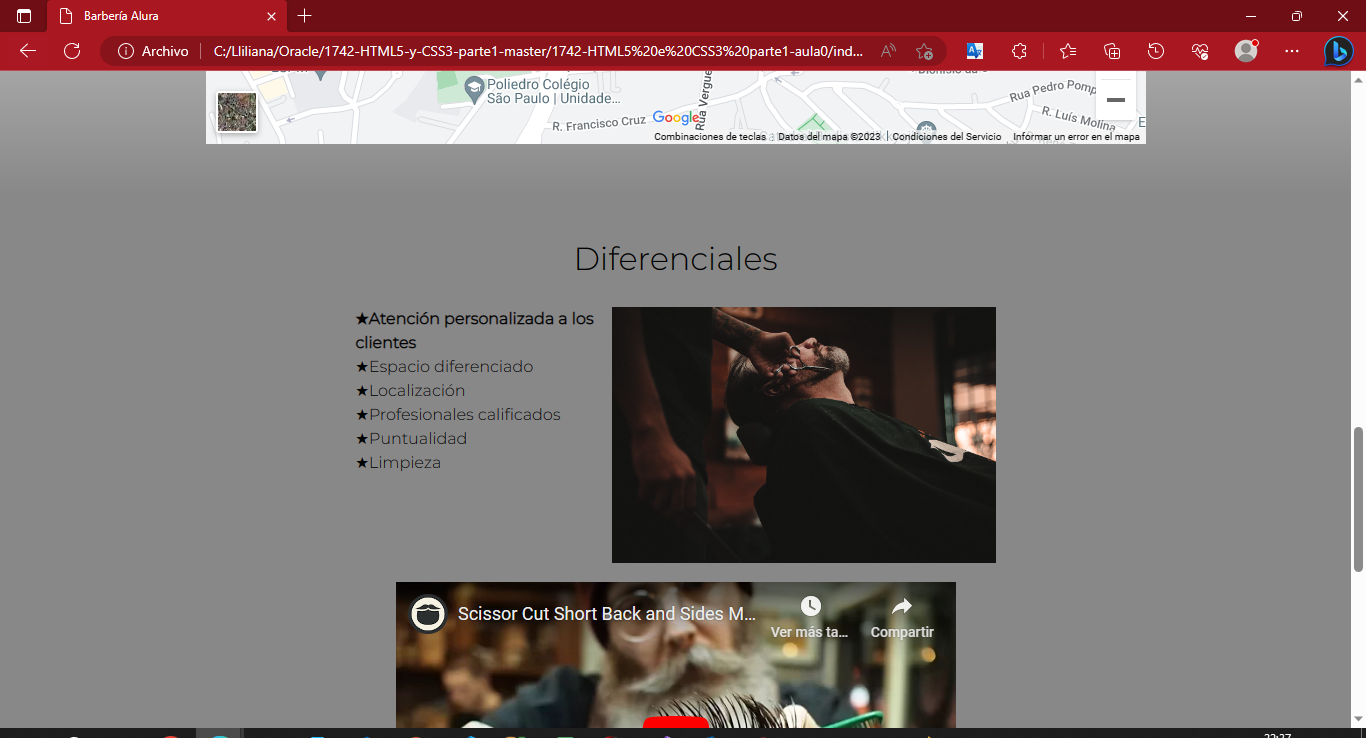This screenshot has height=738, width=1366.
Task: Open Browser essentials heartbeat icon
Action: coord(1200,51)
